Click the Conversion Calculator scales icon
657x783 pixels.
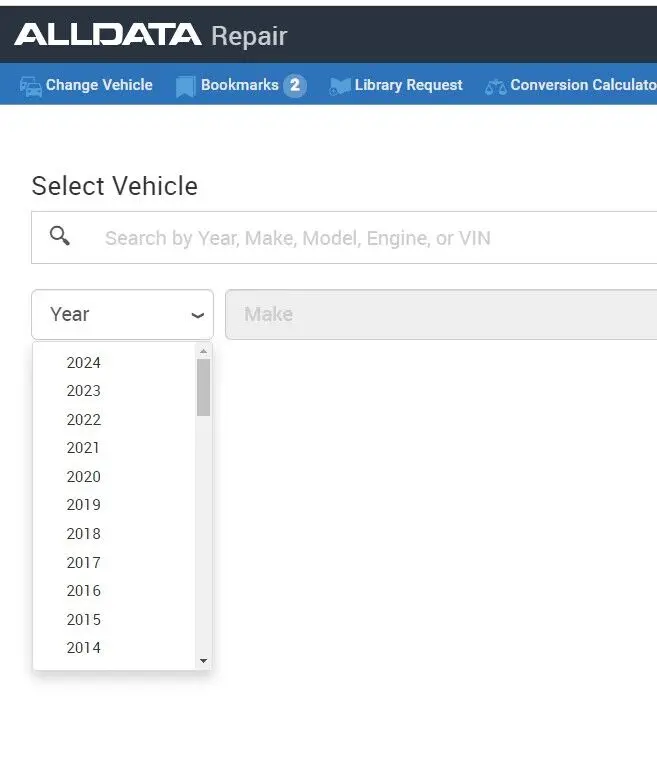click(x=495, y=87)
